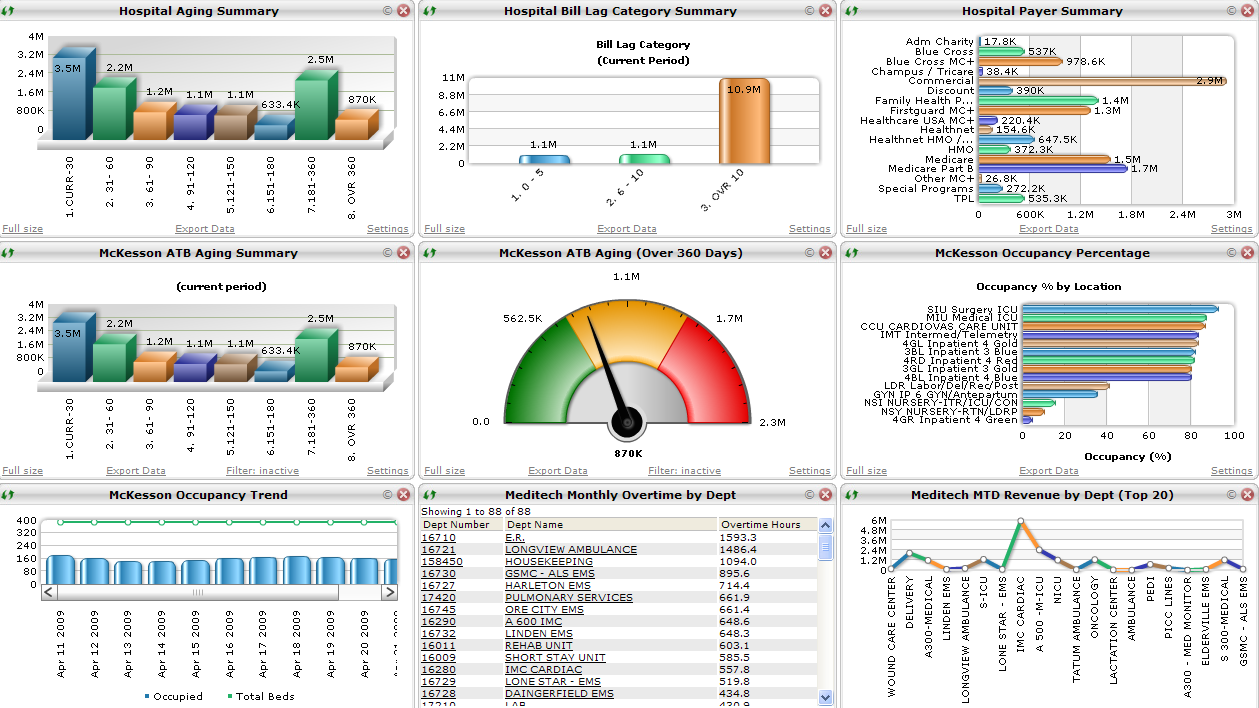The image size is (1259, 708).
Task: Collapse the McKesson Occupancy Percentage panel
Action: click(x=1230, y=253)
